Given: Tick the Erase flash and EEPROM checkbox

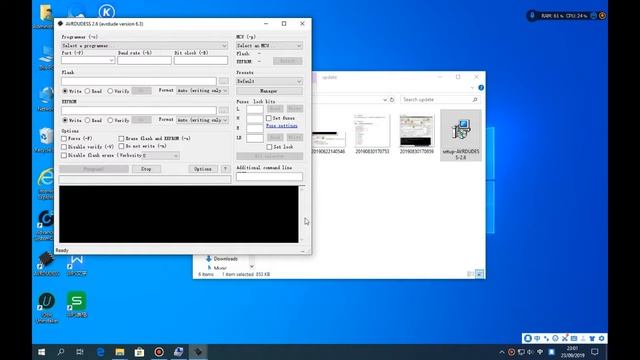Looking at the screenshot, I should (x=121, y=139).
